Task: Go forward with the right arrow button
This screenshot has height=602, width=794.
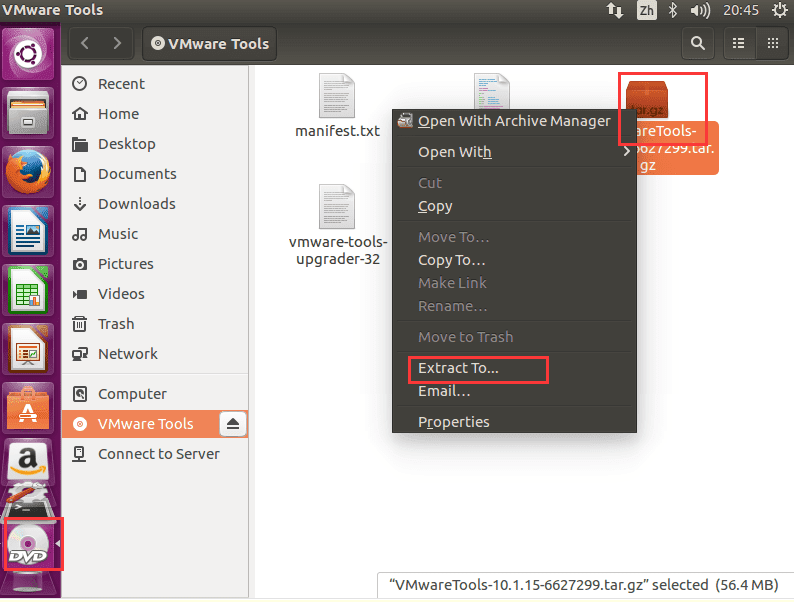Action: (x=117, y=44)
